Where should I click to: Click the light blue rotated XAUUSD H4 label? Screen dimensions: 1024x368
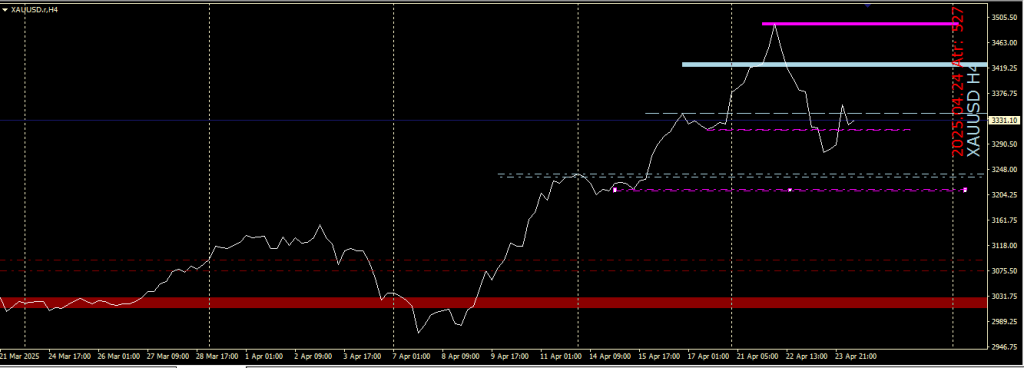click(x=973, y=114)
